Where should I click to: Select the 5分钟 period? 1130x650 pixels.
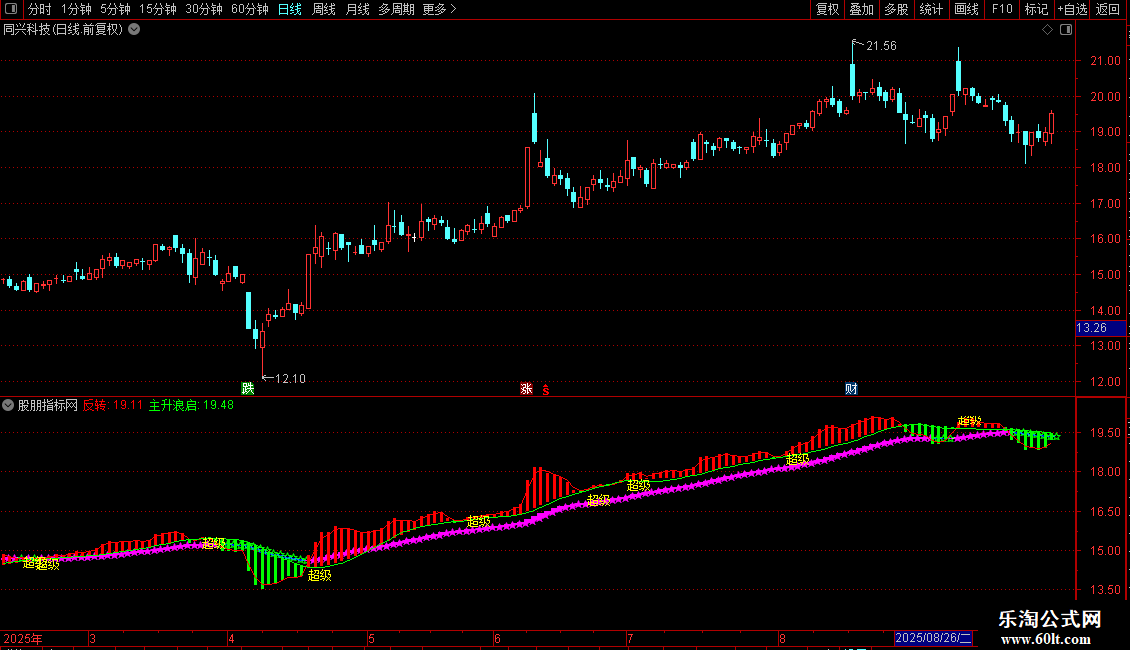pos(115,9)
